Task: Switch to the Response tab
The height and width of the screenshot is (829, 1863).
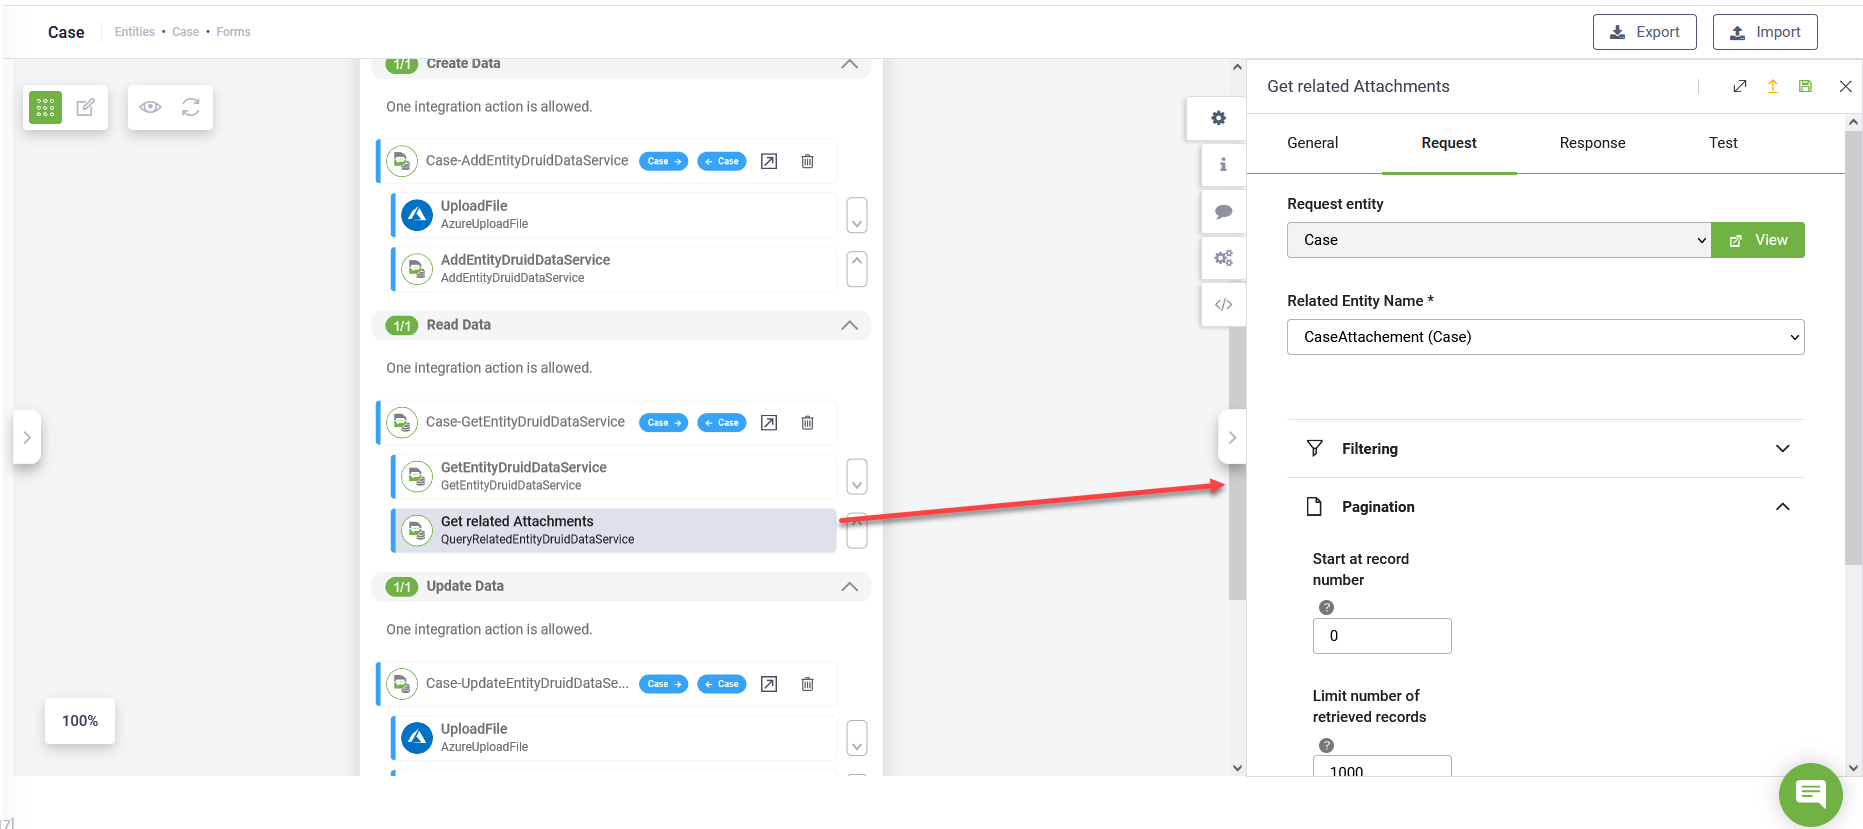Action: tap(1592, 143)
